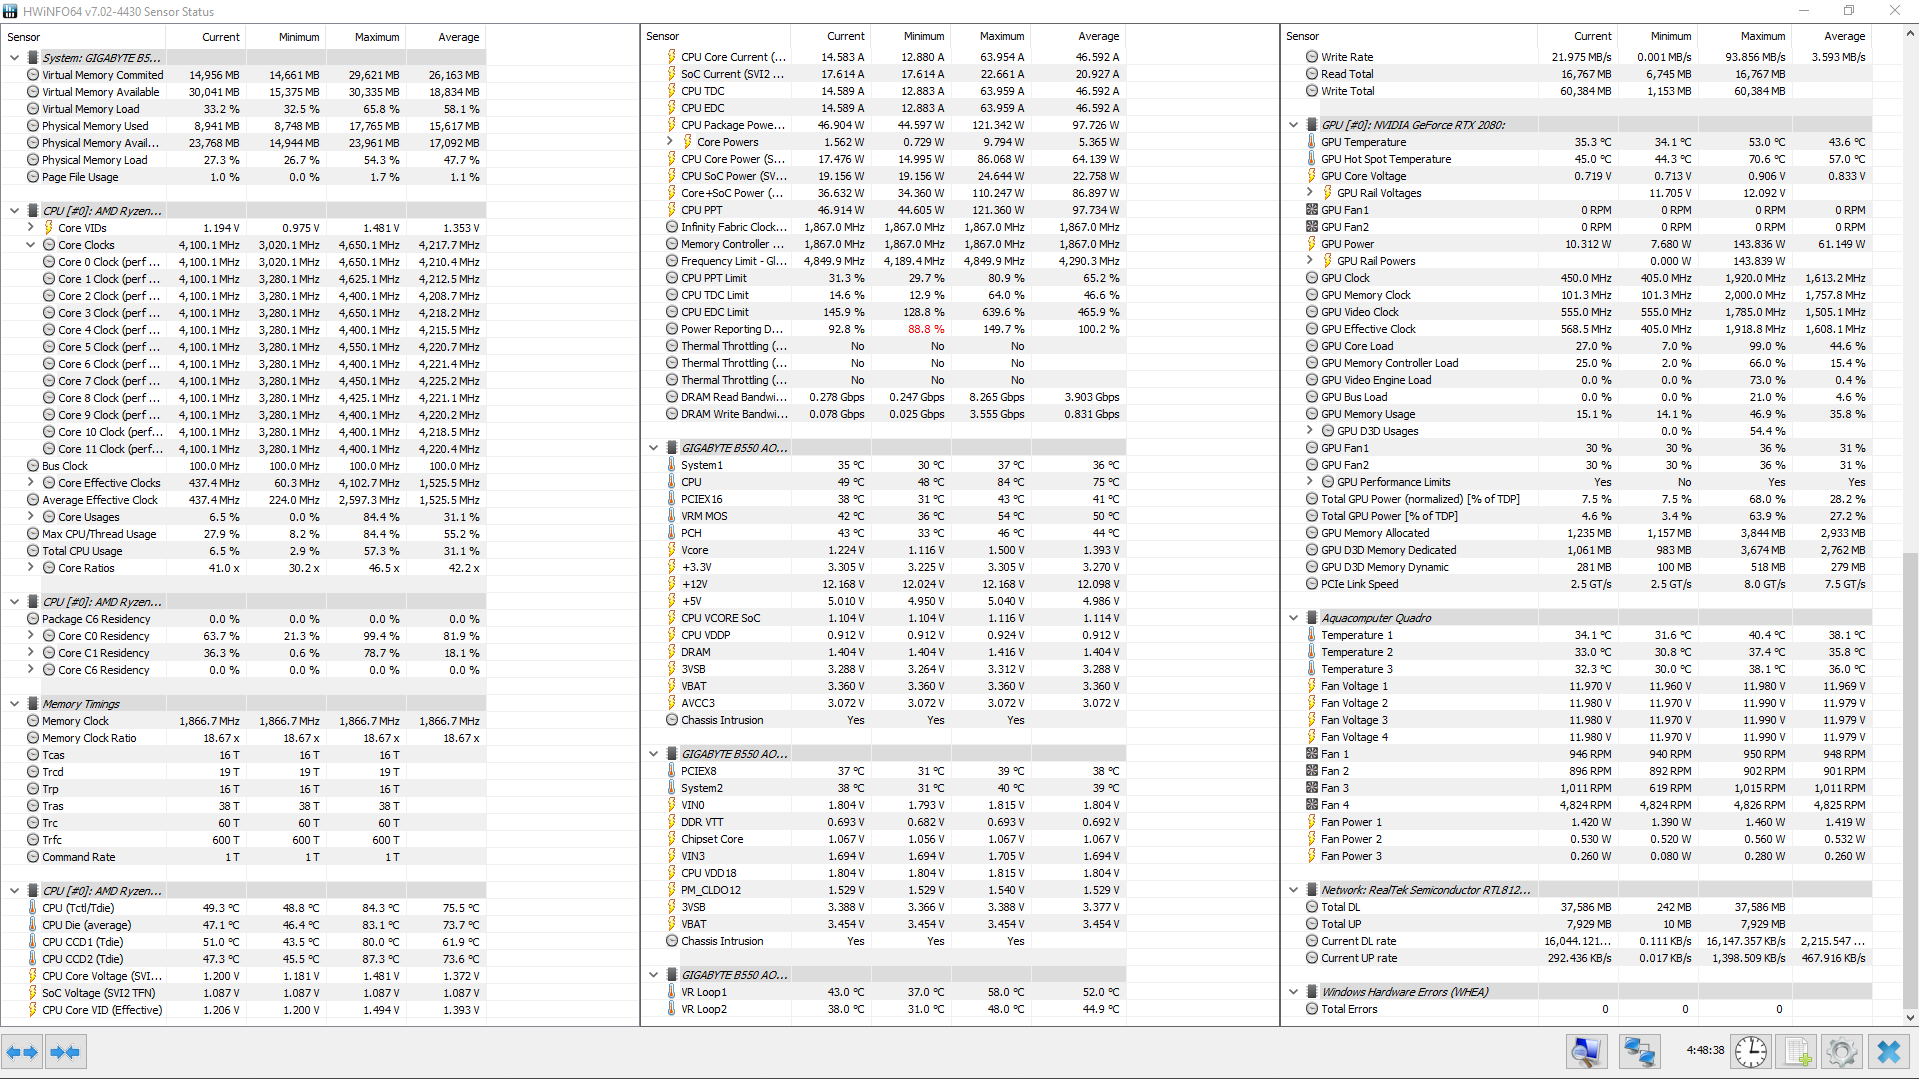Click the remote monitoring networked-computers icon

tap(1640, 1052)
